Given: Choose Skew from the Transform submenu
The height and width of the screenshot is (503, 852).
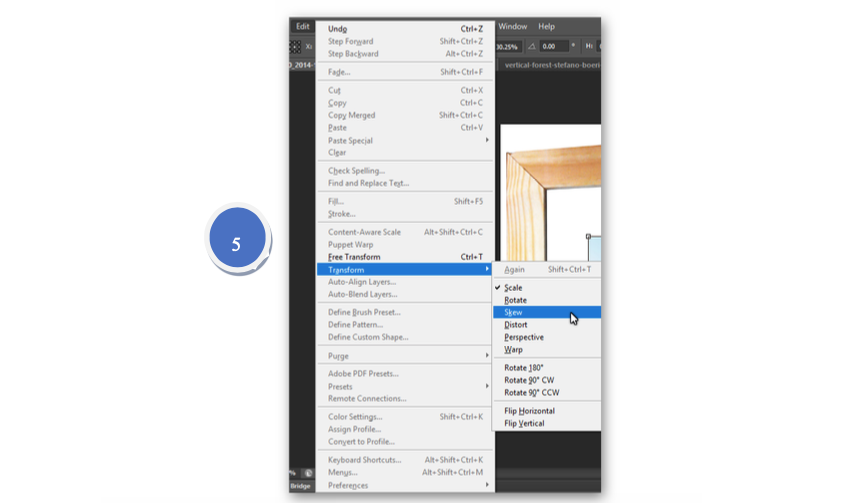Looking at the screenshot, I should point(514,312).
